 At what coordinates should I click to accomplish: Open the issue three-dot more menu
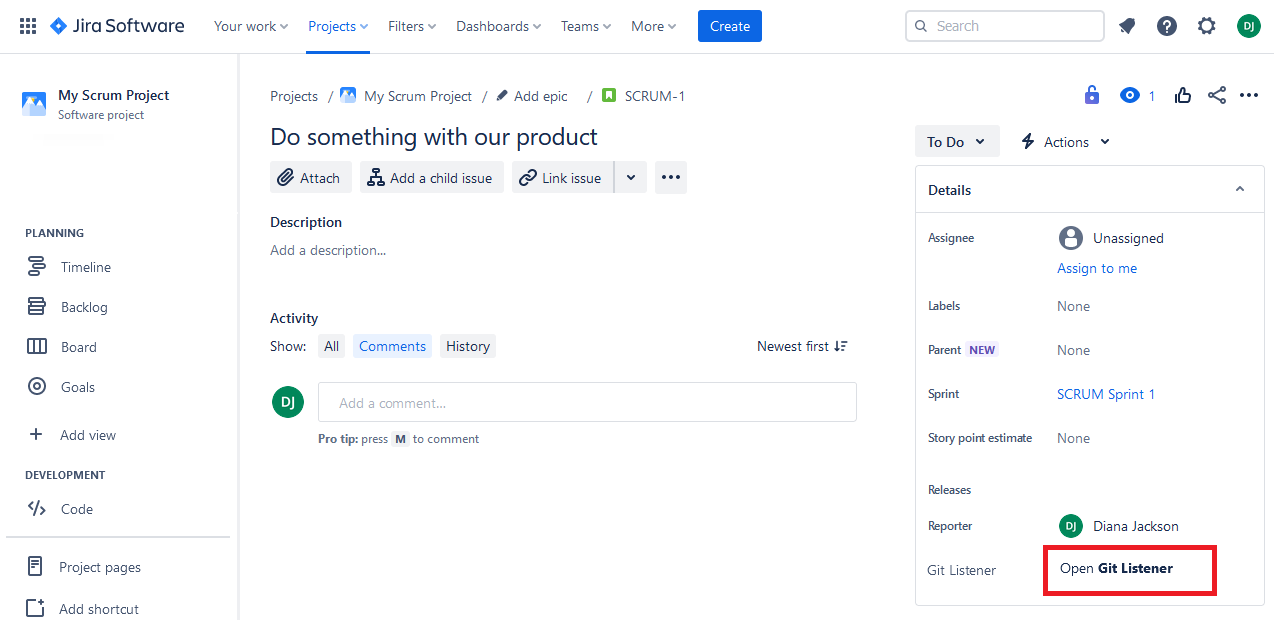click(1249, 96)
